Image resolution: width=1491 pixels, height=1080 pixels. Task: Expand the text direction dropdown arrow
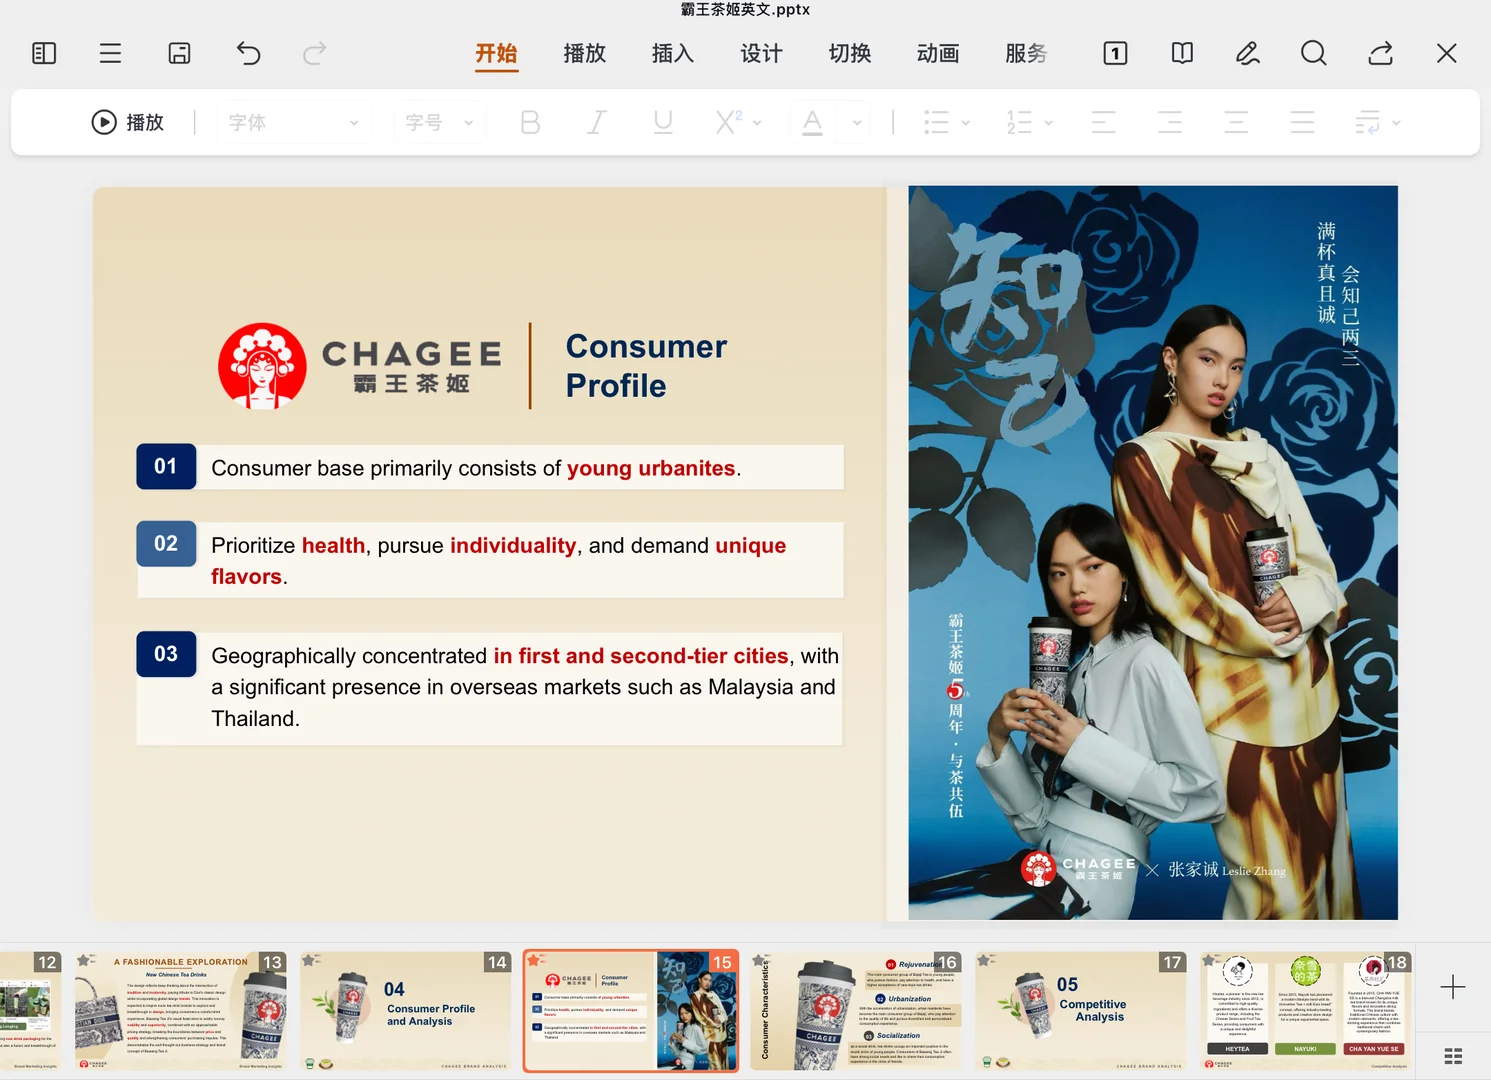pos(1396,123)
